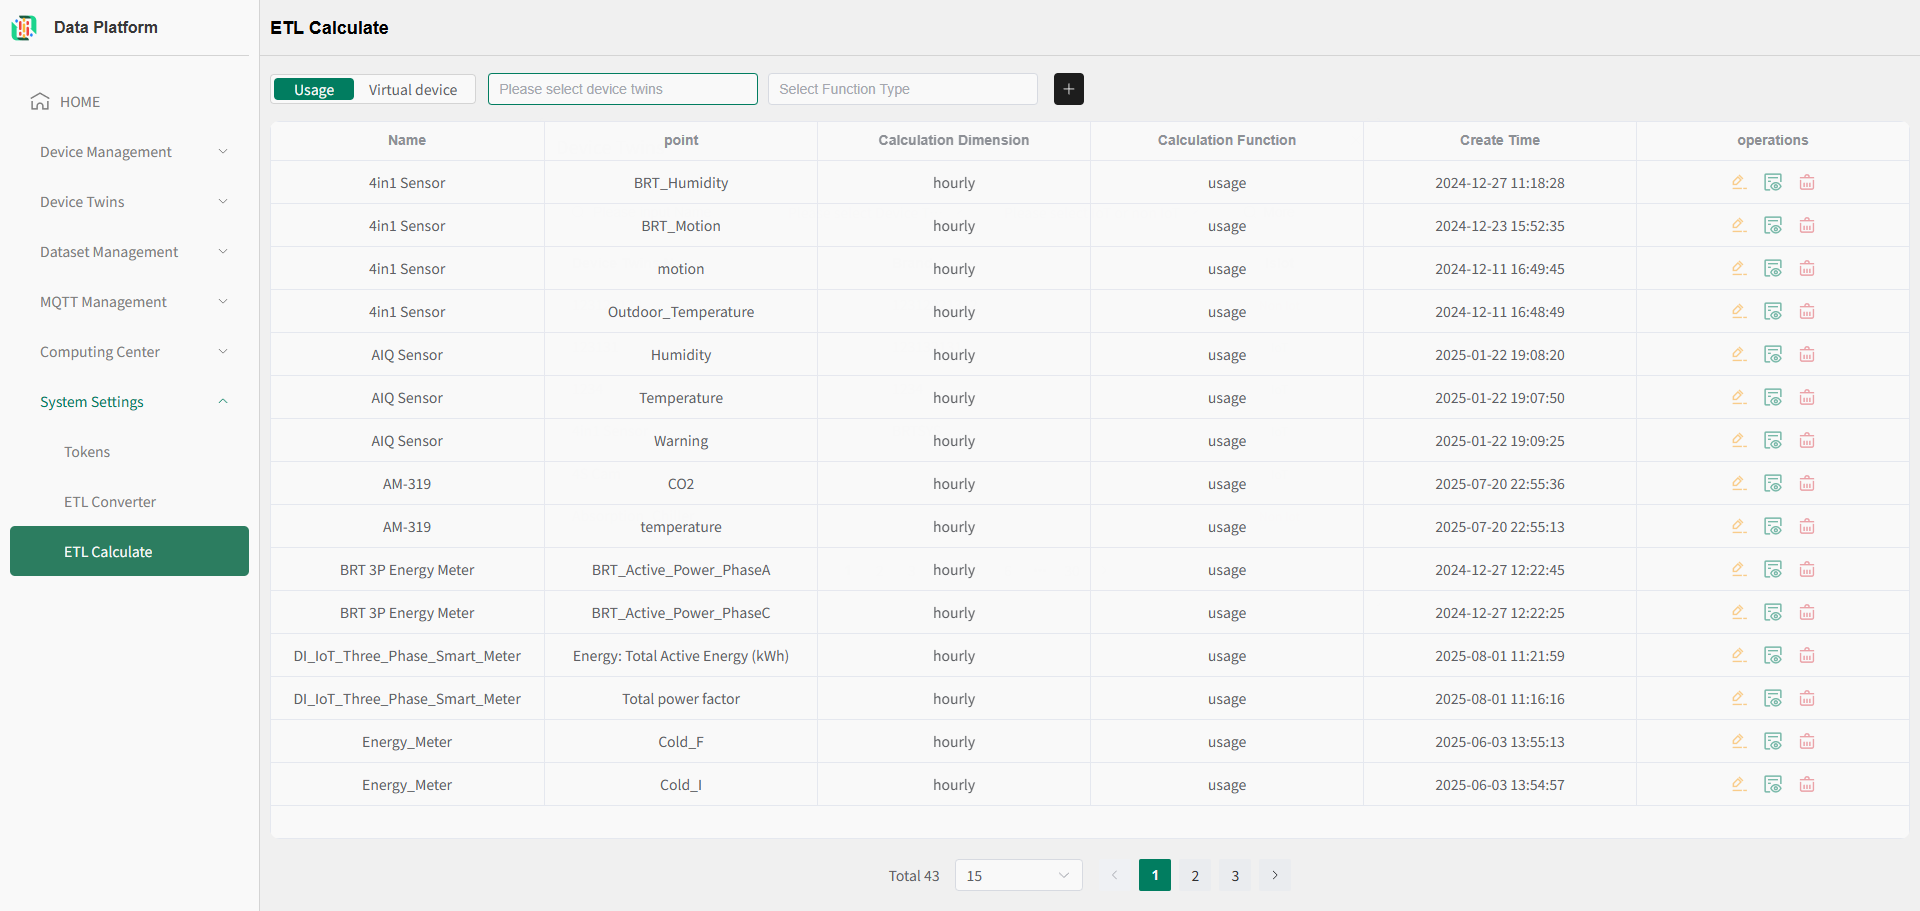
Task: View details of Total power factor row
Action: click(x=1773, y=699)
